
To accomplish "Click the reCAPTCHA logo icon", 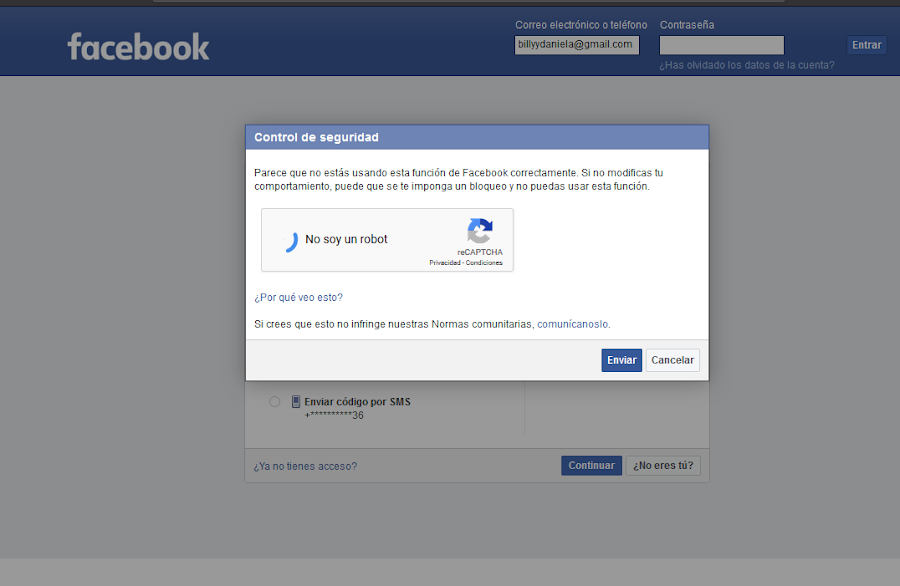I will tap(480, 231).
